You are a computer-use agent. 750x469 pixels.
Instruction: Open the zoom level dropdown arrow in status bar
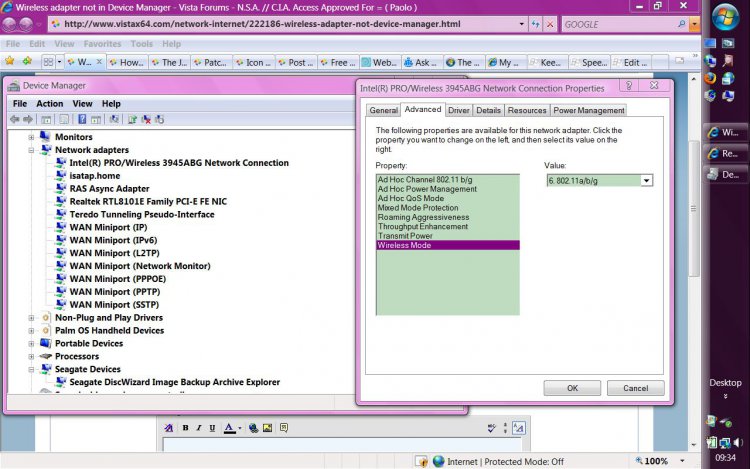682,461
